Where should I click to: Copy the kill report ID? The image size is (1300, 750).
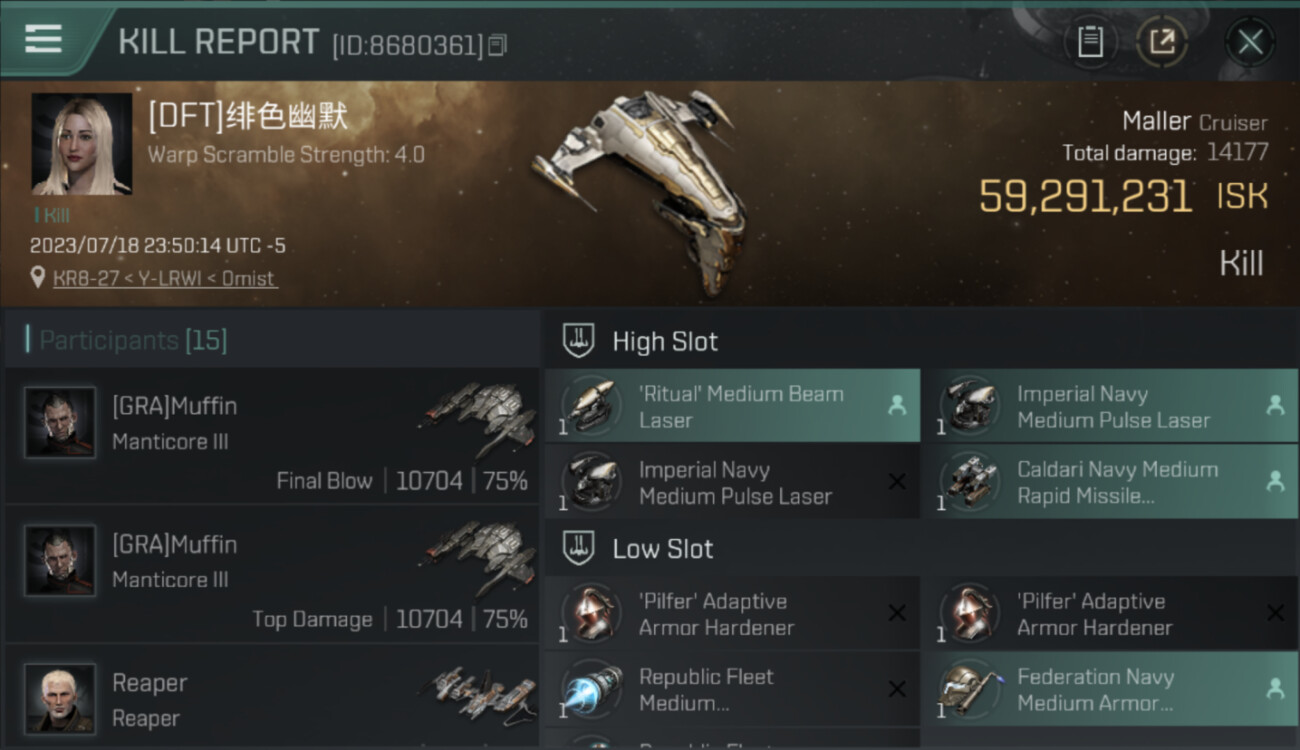click(498, 45)
